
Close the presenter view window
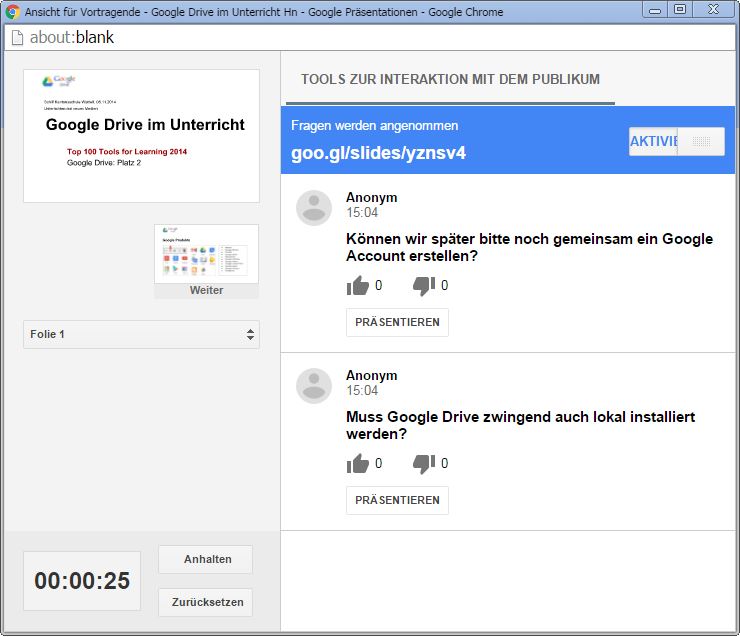point(713,10)
